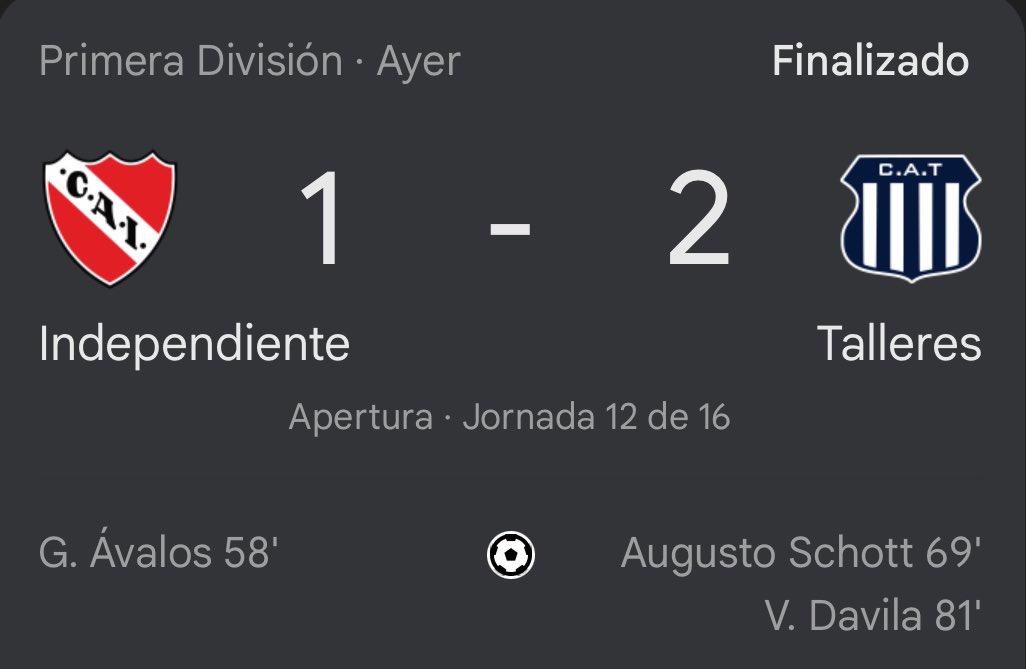Screen dimensions: 1026x669
Task: Click the C.A.I. banner on crest
Action: pos(107,209)
